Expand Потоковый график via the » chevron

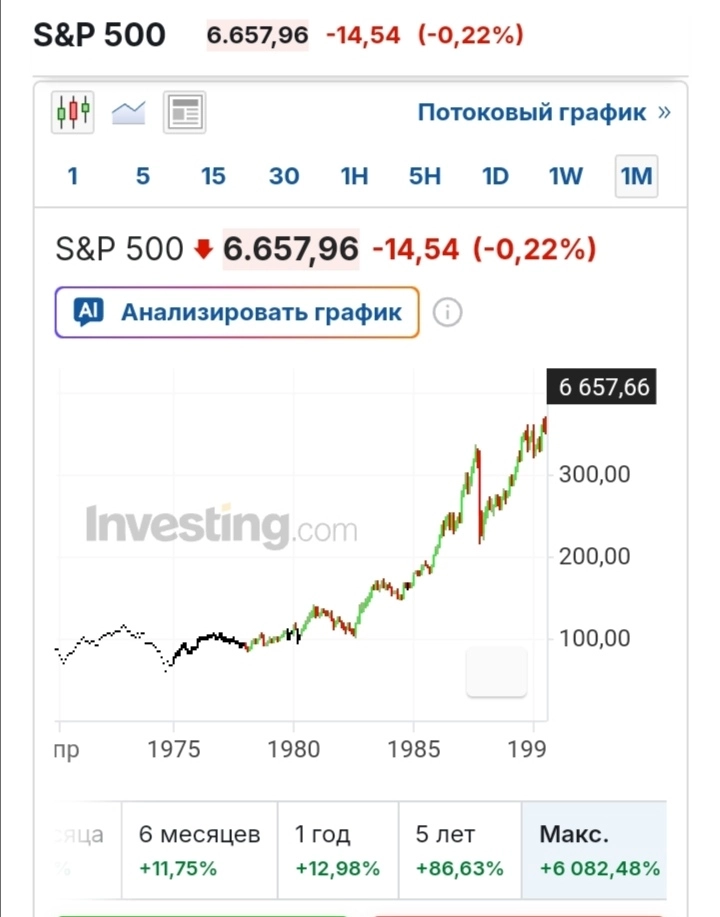662,112
